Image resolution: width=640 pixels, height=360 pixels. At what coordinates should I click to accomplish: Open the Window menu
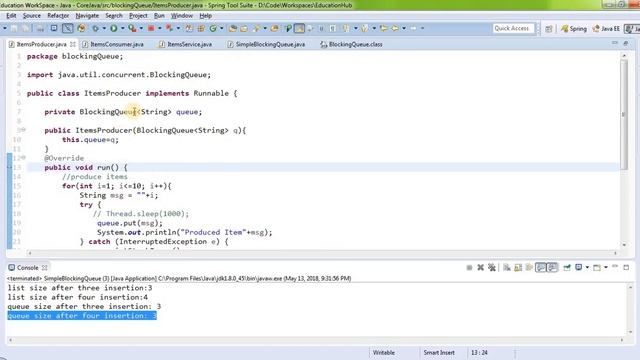[182, 16]
